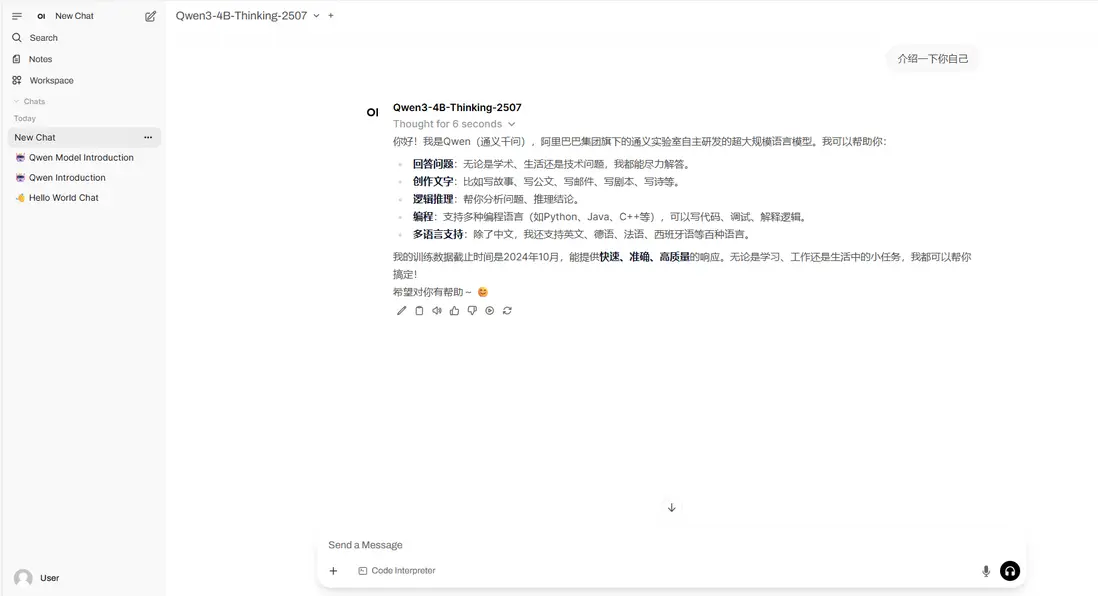Open the User profile menu
Image resolution: width=1098 pixels, height=596 pixels.
84,578
